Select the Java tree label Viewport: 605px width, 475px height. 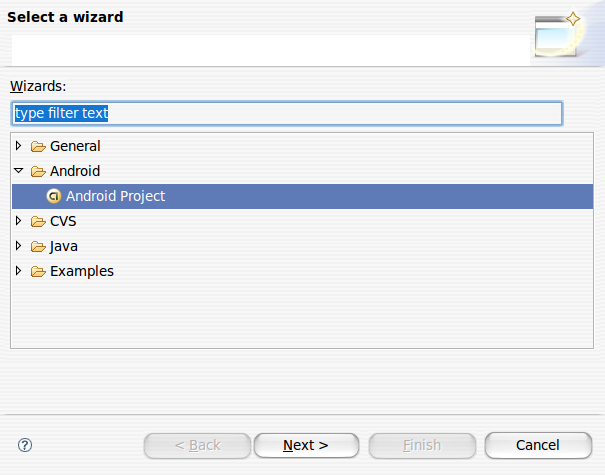click(x=64, y=246)
